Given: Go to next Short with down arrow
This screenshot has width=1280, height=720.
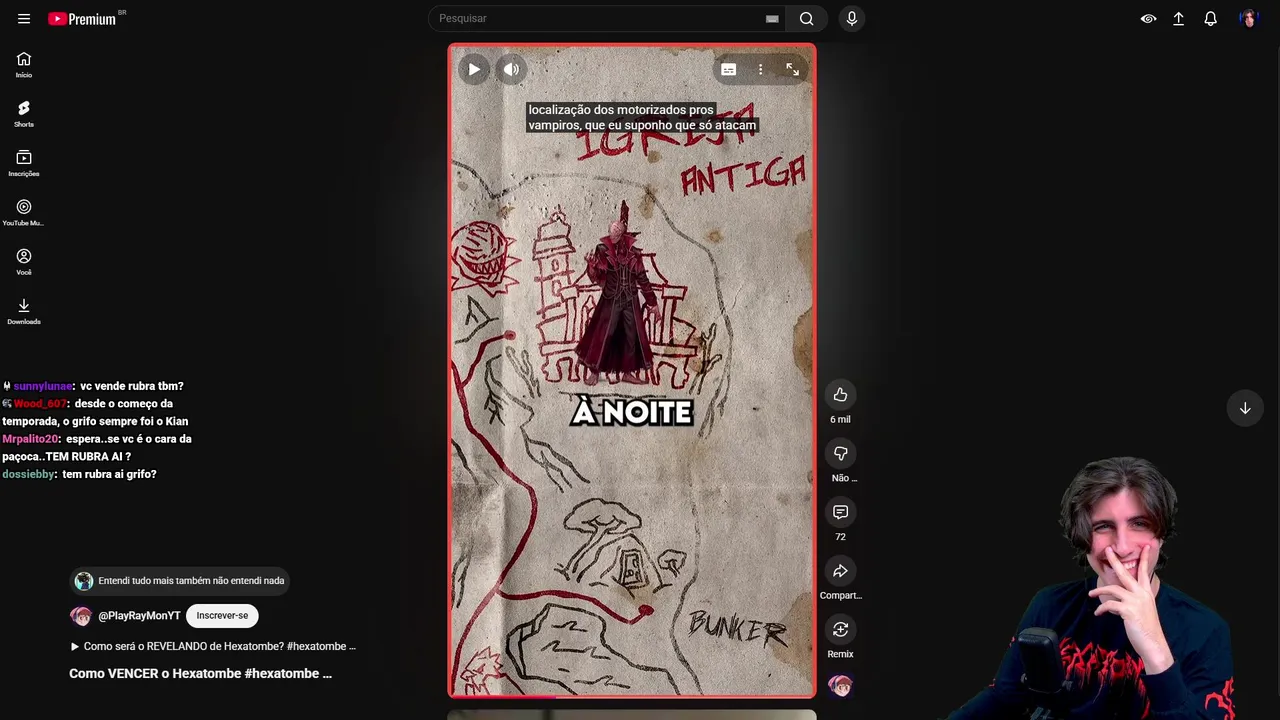Looking at the screenshot, I should click(x=1245, y=408).
